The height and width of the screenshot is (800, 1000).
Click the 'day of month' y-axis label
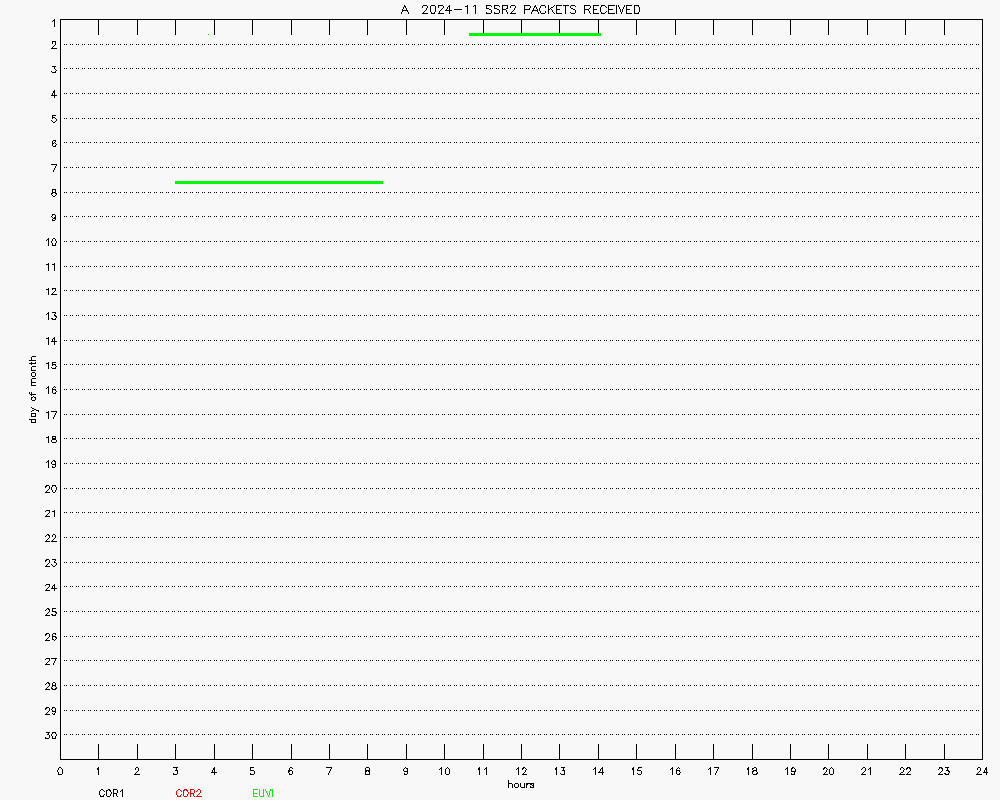coord(33,389)
